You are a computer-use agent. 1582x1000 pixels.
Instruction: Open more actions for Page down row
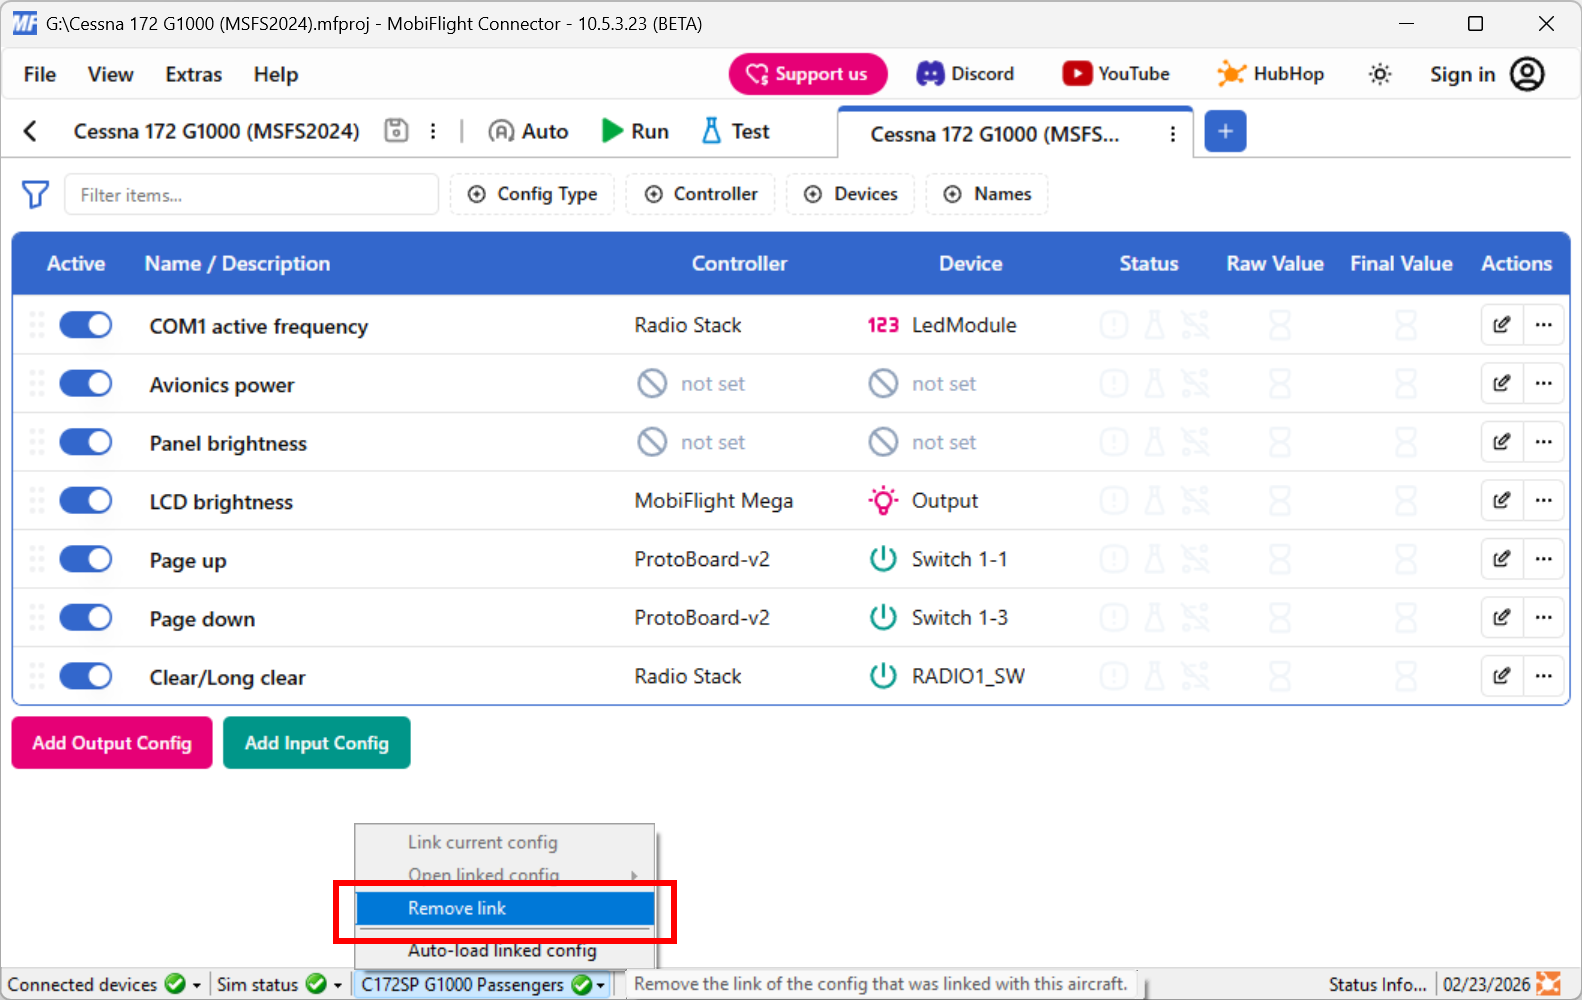[x=1543, y=618]
